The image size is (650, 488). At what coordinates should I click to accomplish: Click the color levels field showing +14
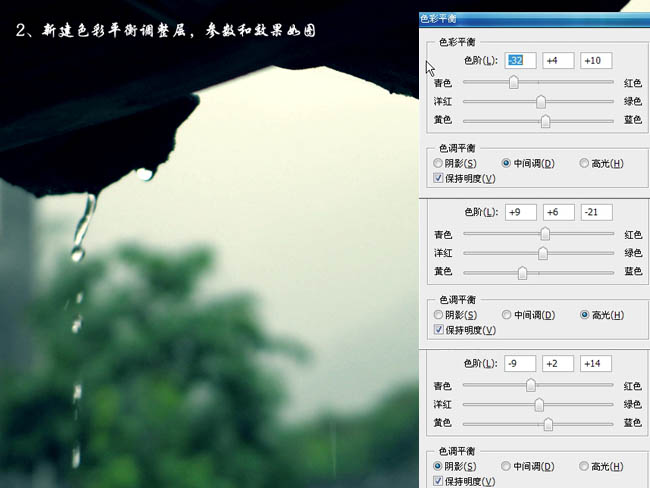click(x=595, y=363)
